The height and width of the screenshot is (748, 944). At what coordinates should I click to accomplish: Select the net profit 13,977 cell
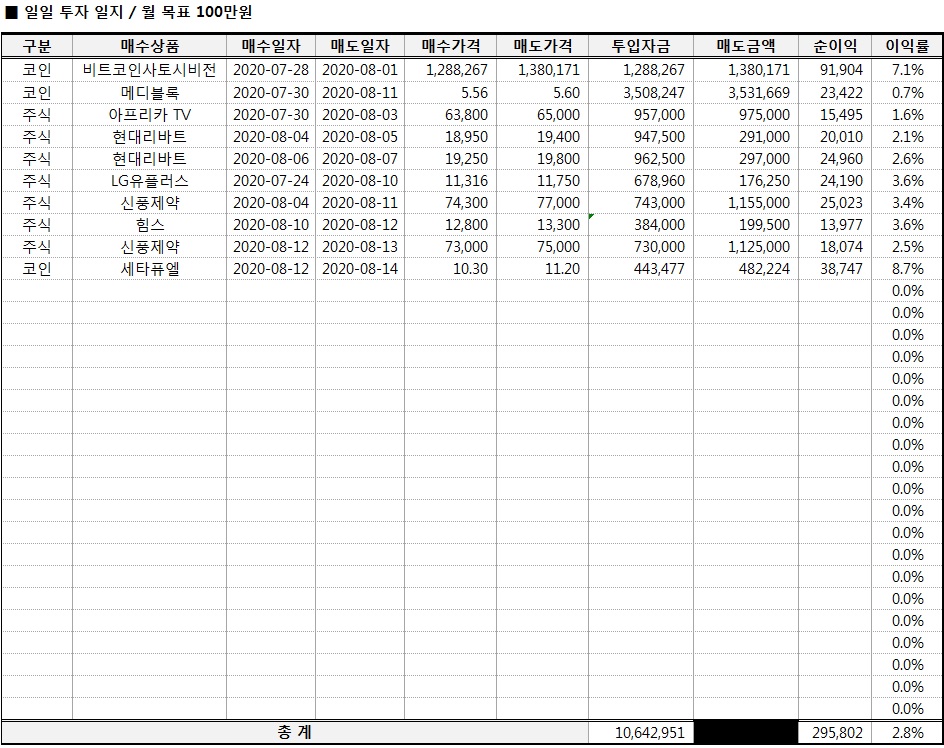pos(835,225)
